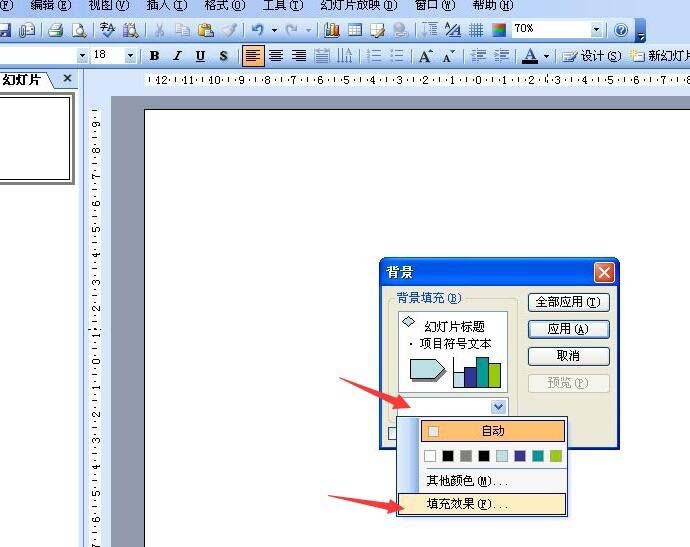The height and width of the screenshot is (547, 690).
Task: Close the 背景 dialog
Action: pos(604,273)
